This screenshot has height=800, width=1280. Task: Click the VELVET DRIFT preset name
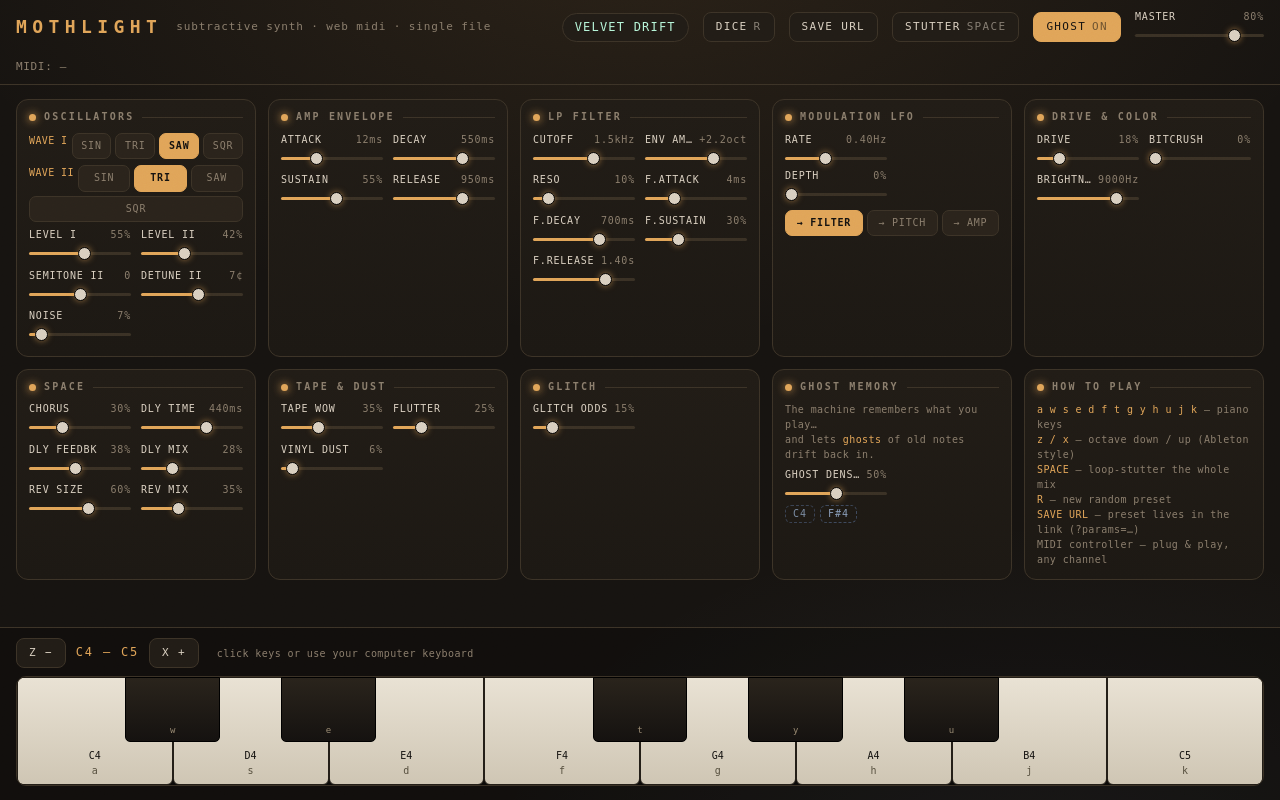click(625, 27)
